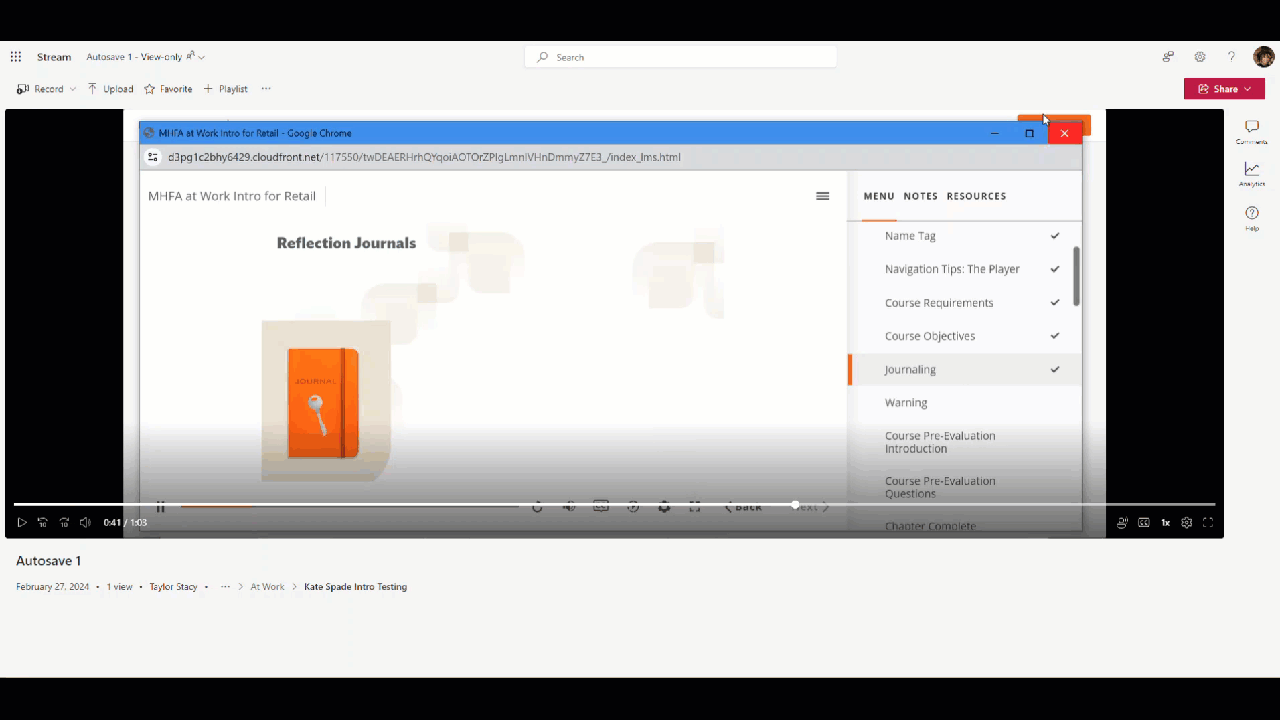The height and width of the screenshot is (720, 1280).
Task: Toggle captions on the Stream player
Action: (1144, 522)
